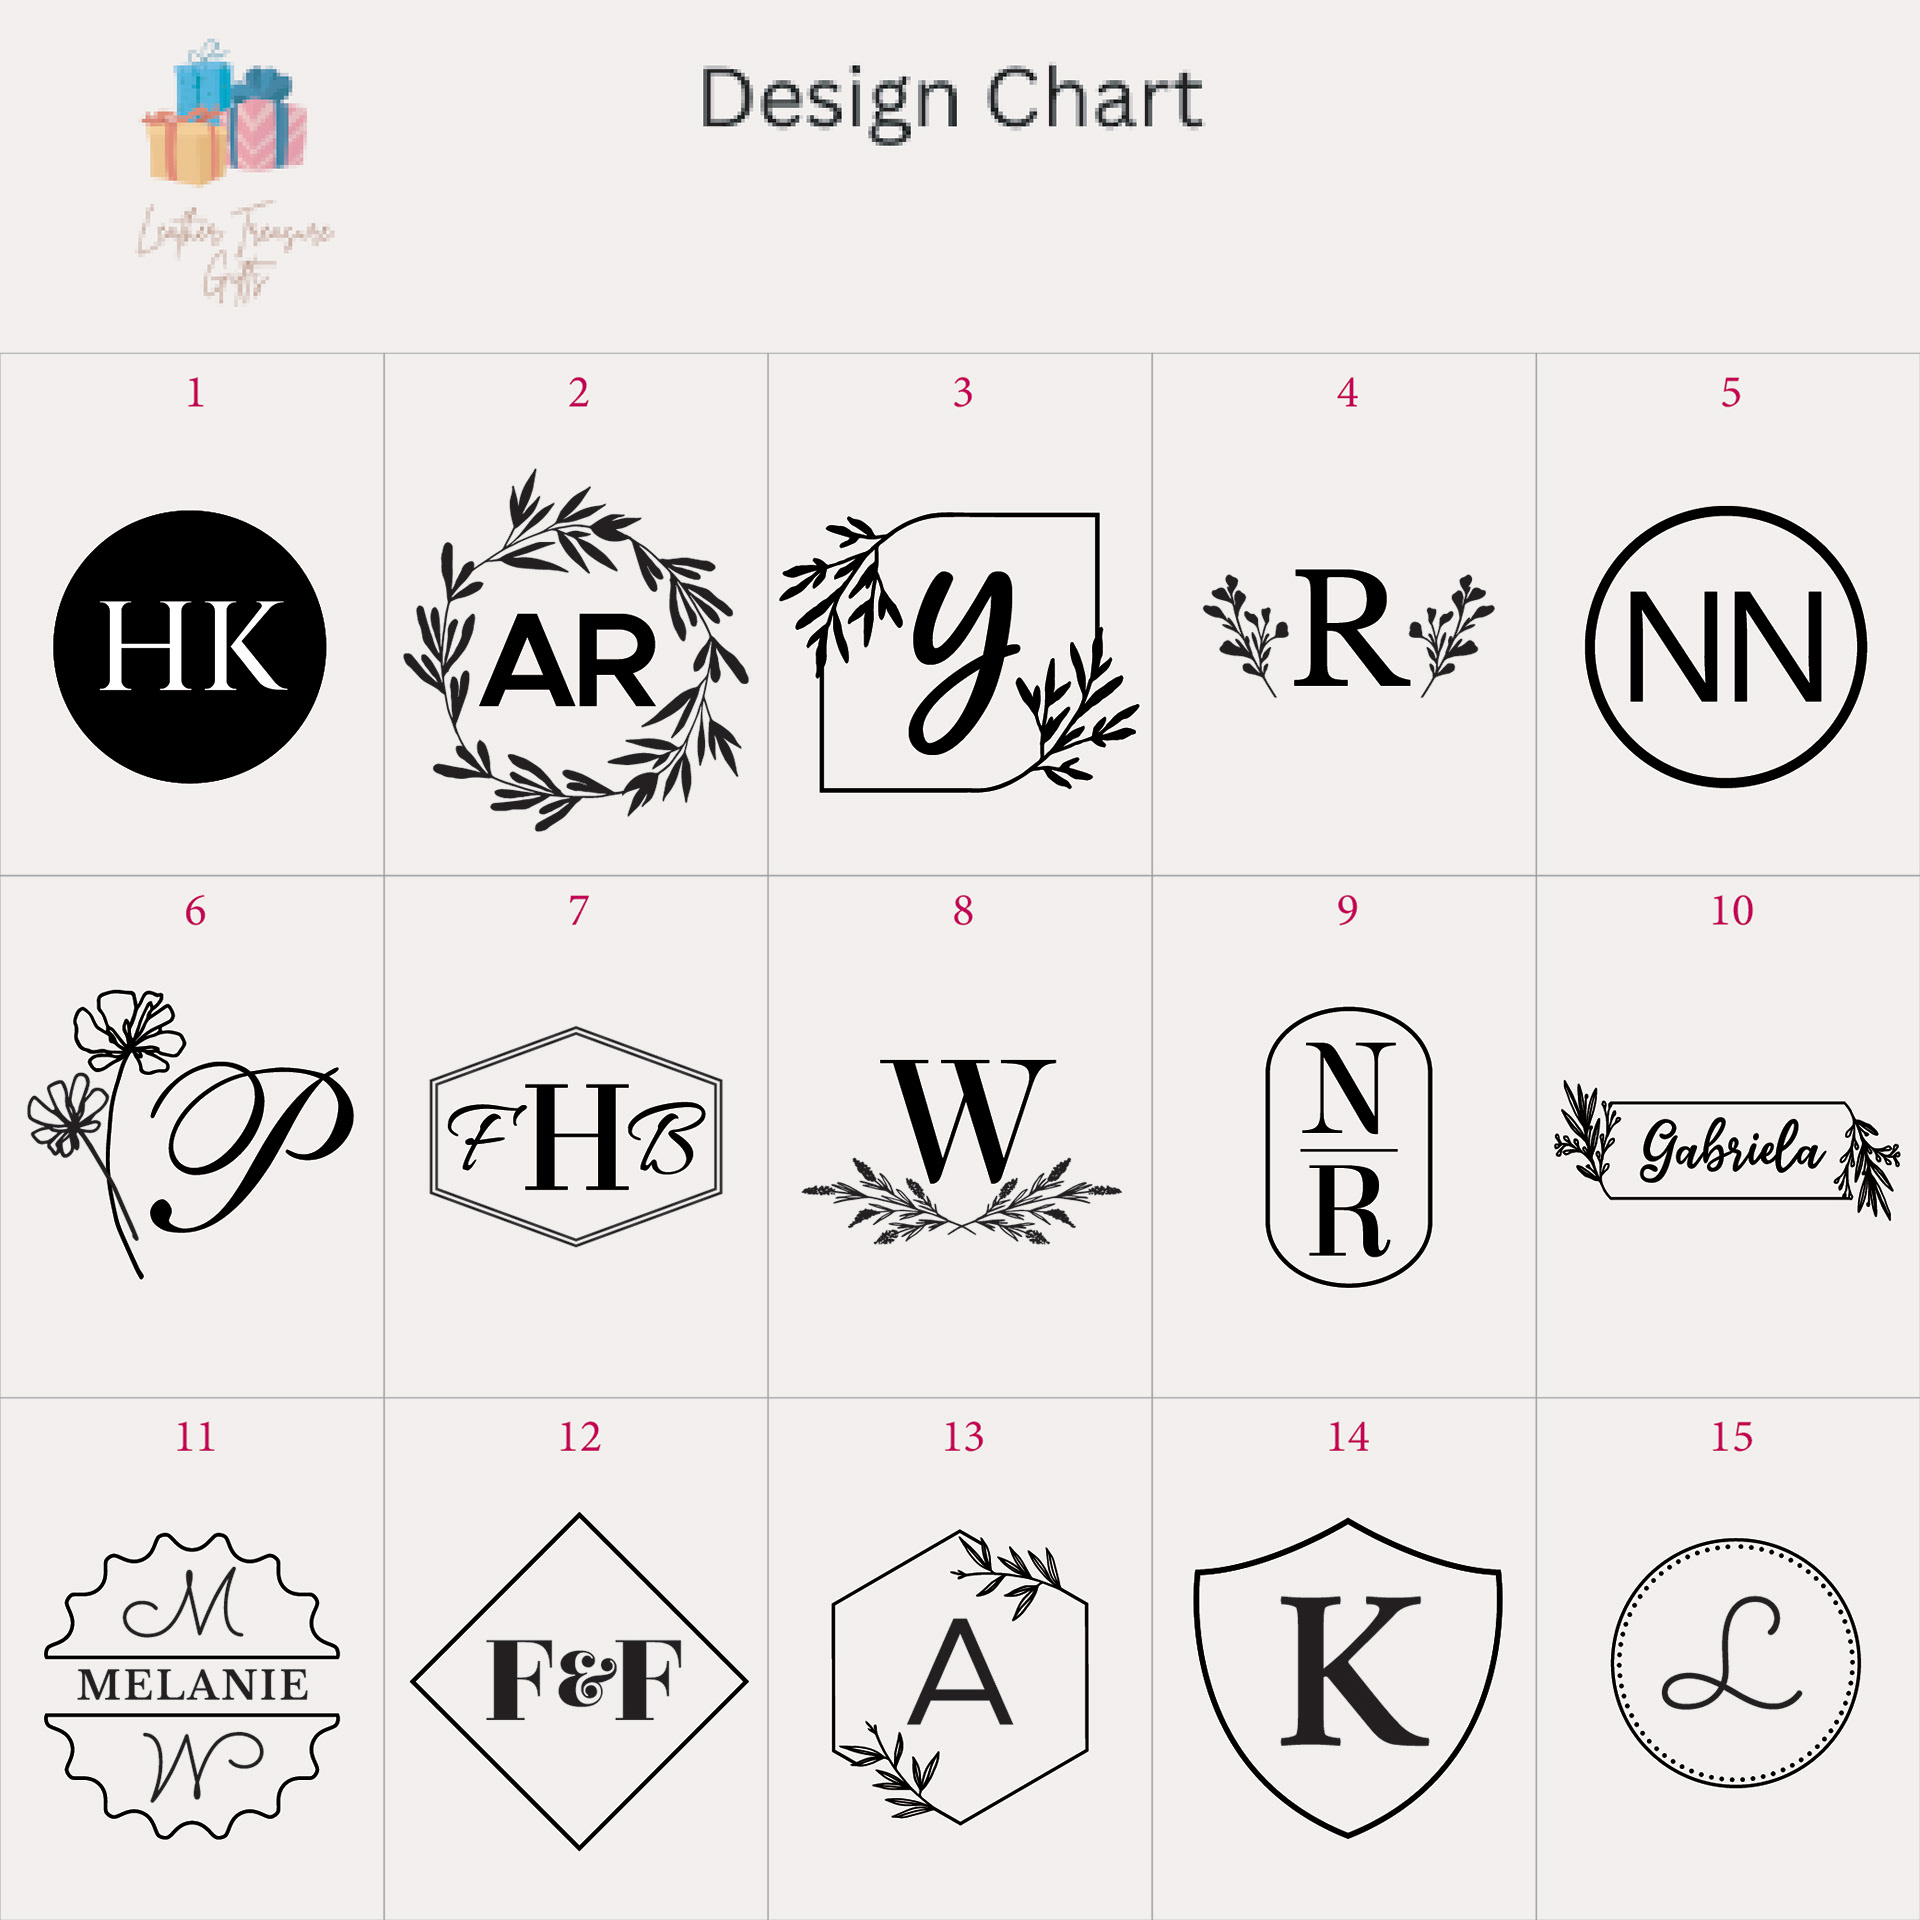Select the black circle HK monogram design

point(190,647)
